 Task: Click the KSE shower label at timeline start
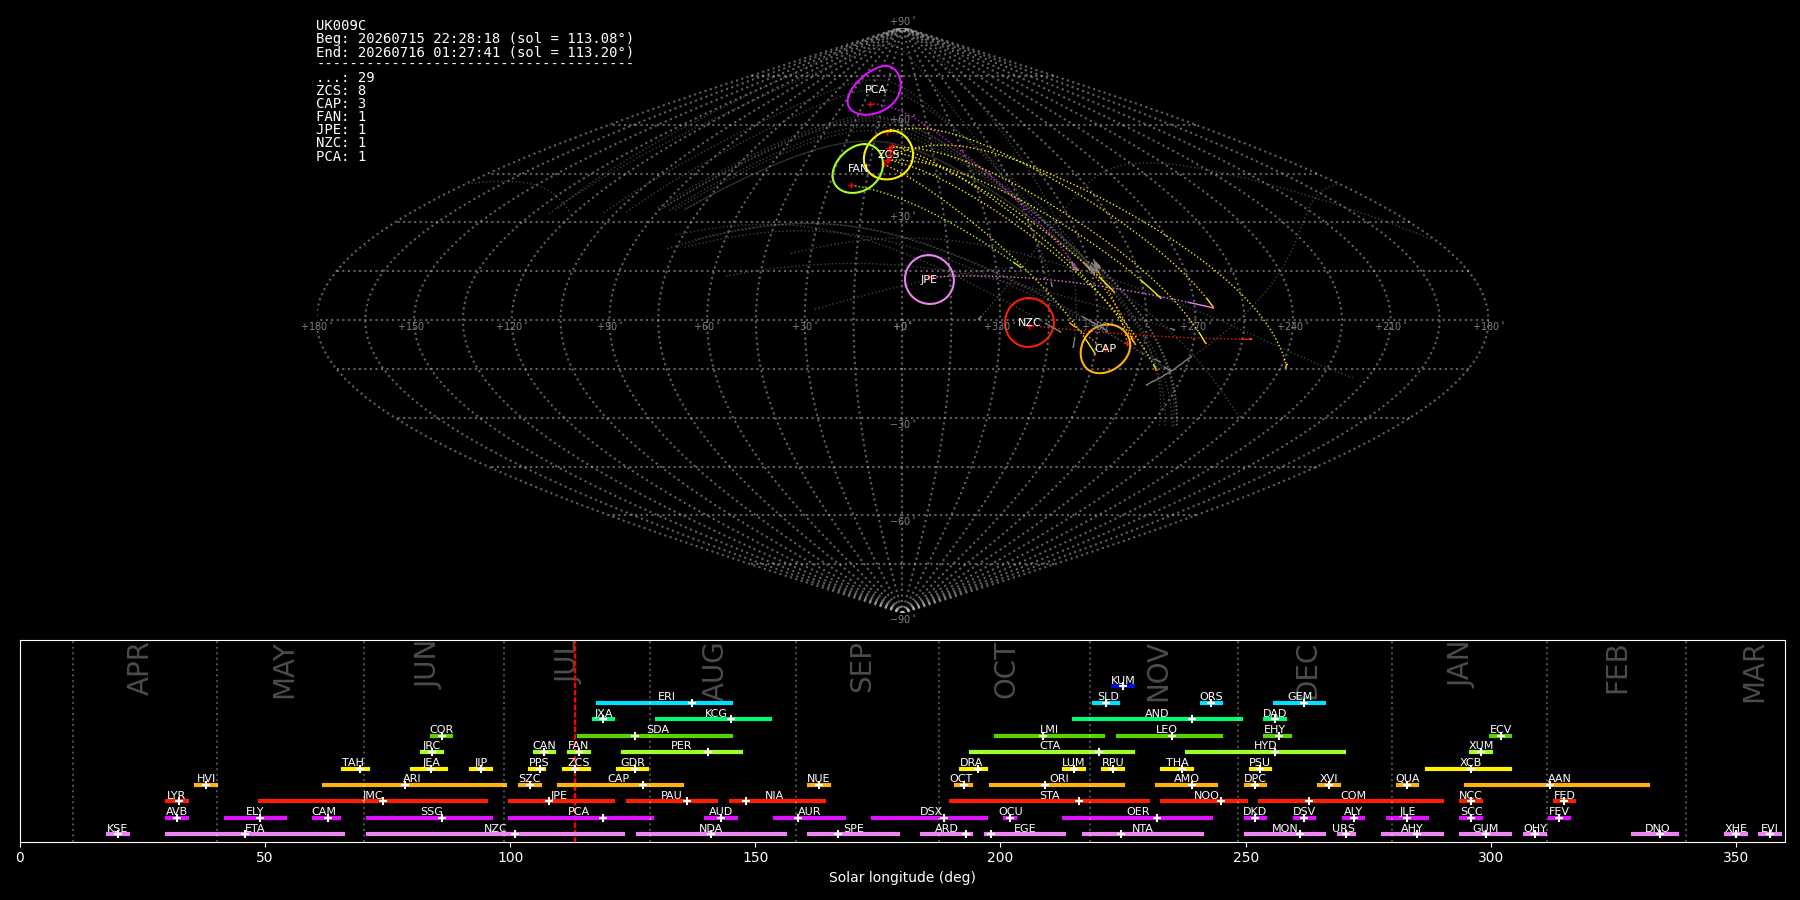(117, 829)
